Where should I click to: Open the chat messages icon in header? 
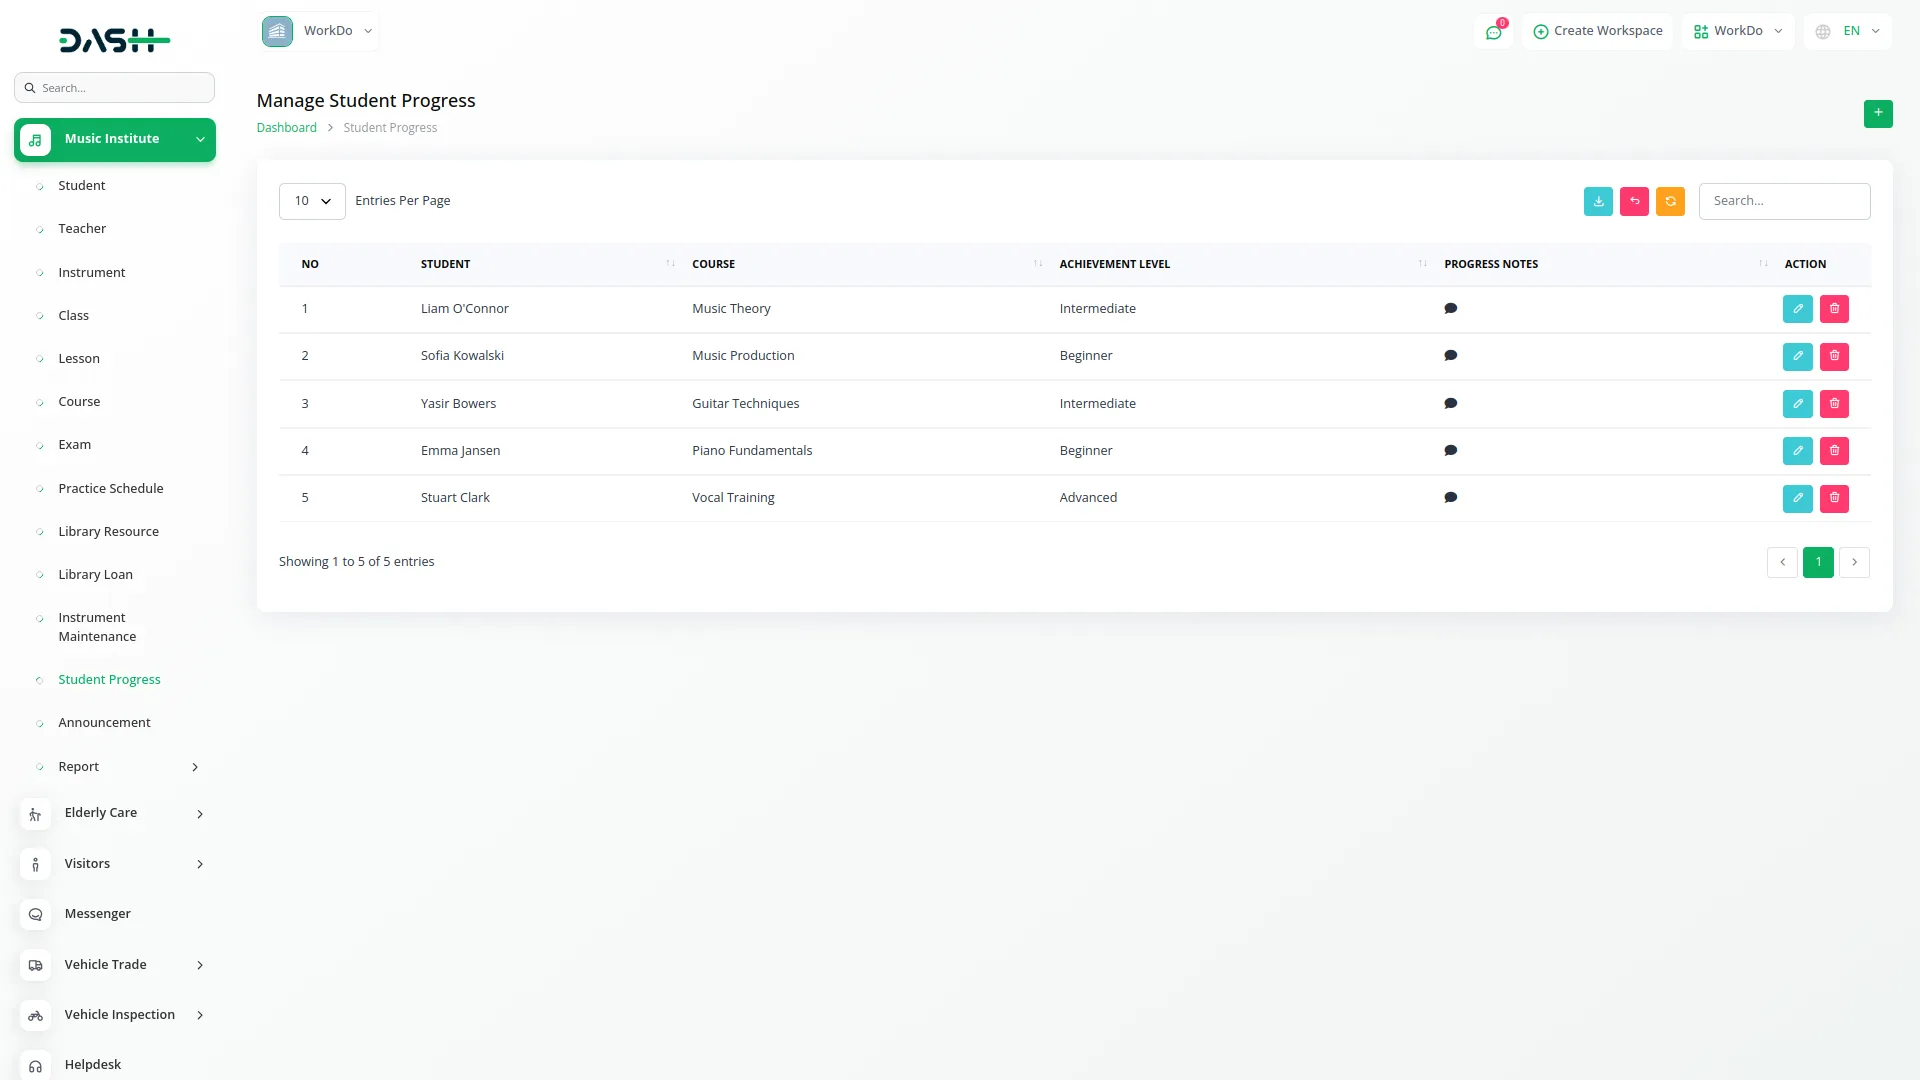point(1493,32)
